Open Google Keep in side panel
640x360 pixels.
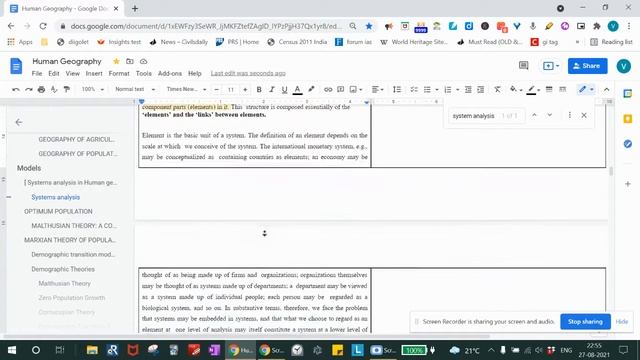628,119
